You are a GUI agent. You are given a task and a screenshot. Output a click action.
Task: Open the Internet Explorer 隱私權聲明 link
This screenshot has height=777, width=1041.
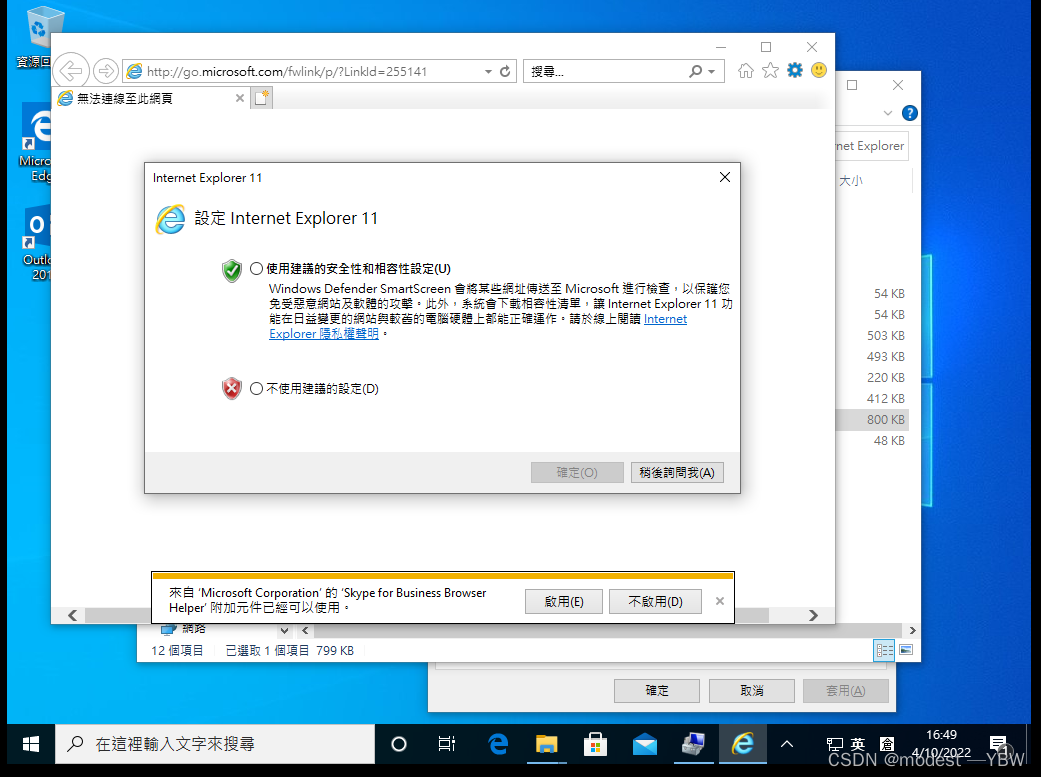point(324,333)
